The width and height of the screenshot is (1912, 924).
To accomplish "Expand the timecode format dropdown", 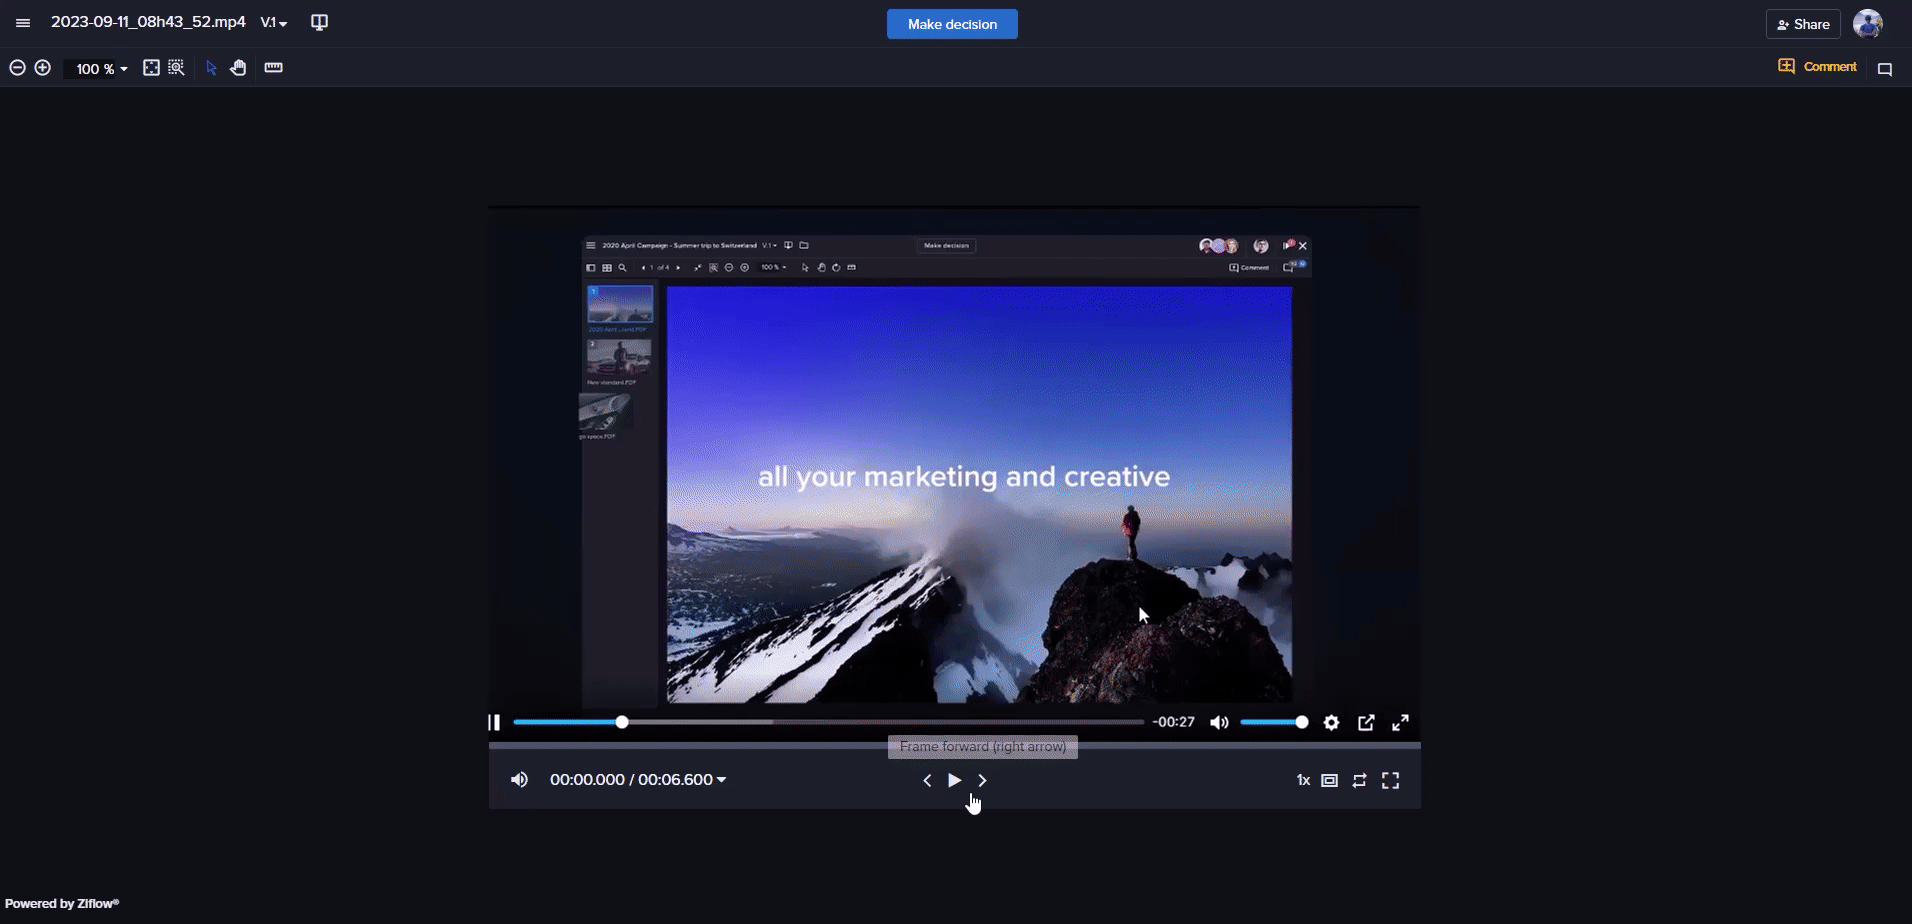I will click(x=721, y=780).
